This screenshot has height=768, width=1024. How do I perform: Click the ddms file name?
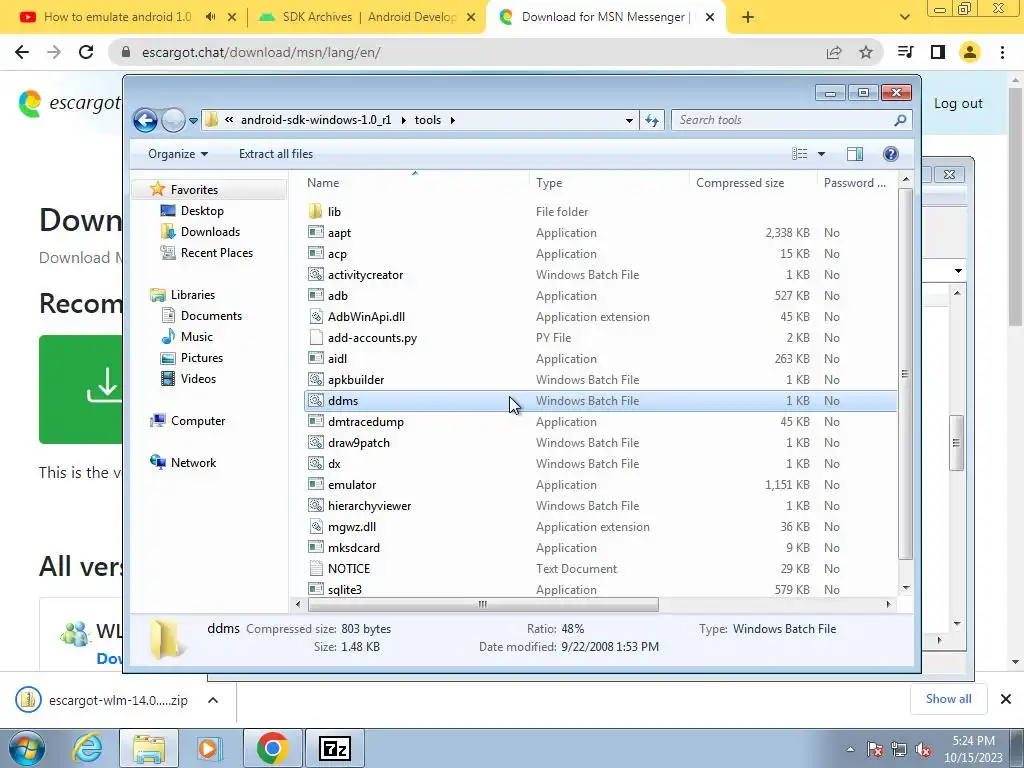(343, 401)
